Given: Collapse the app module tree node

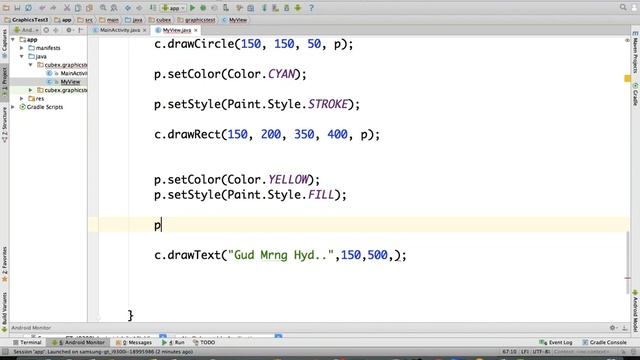Looking at the screenshot, I should pyautogui.click(x=13, y=40).
